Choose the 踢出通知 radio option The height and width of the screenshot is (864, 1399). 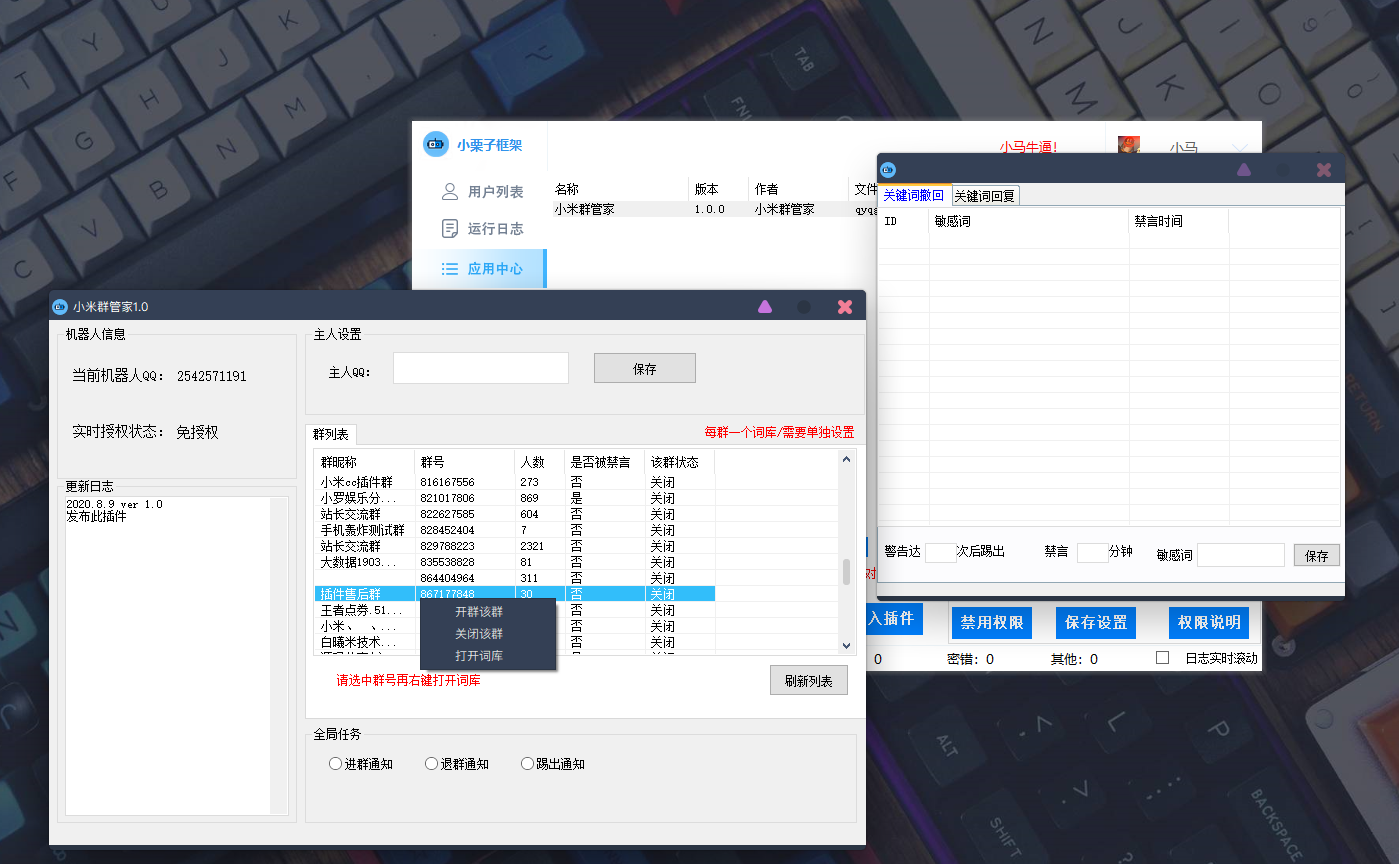click(528, 764)
